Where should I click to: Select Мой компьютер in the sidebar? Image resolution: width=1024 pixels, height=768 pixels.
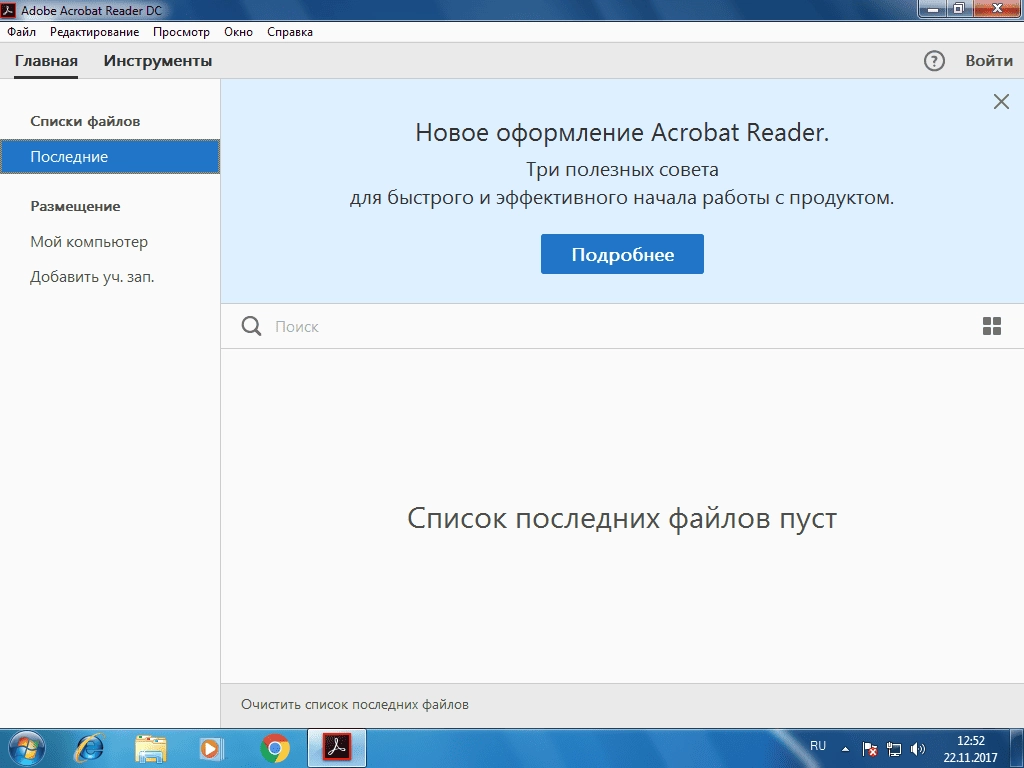coord(89,242)
